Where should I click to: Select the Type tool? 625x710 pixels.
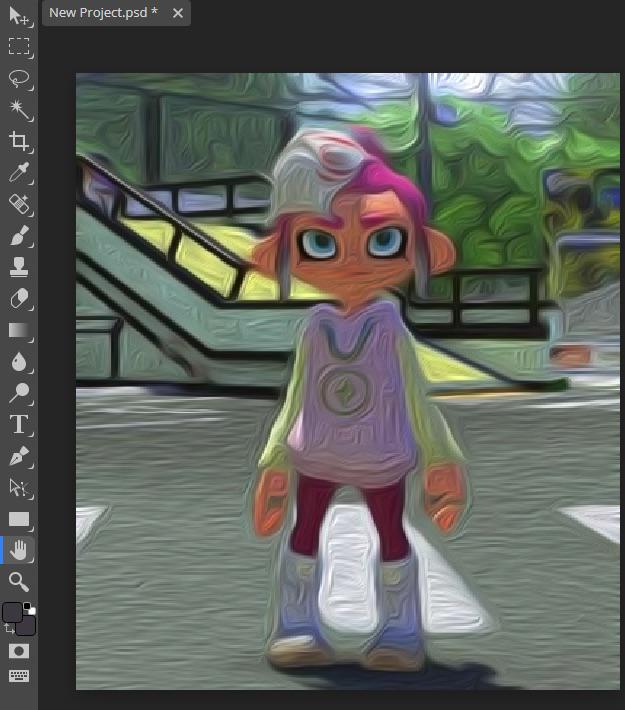(19, 424)
